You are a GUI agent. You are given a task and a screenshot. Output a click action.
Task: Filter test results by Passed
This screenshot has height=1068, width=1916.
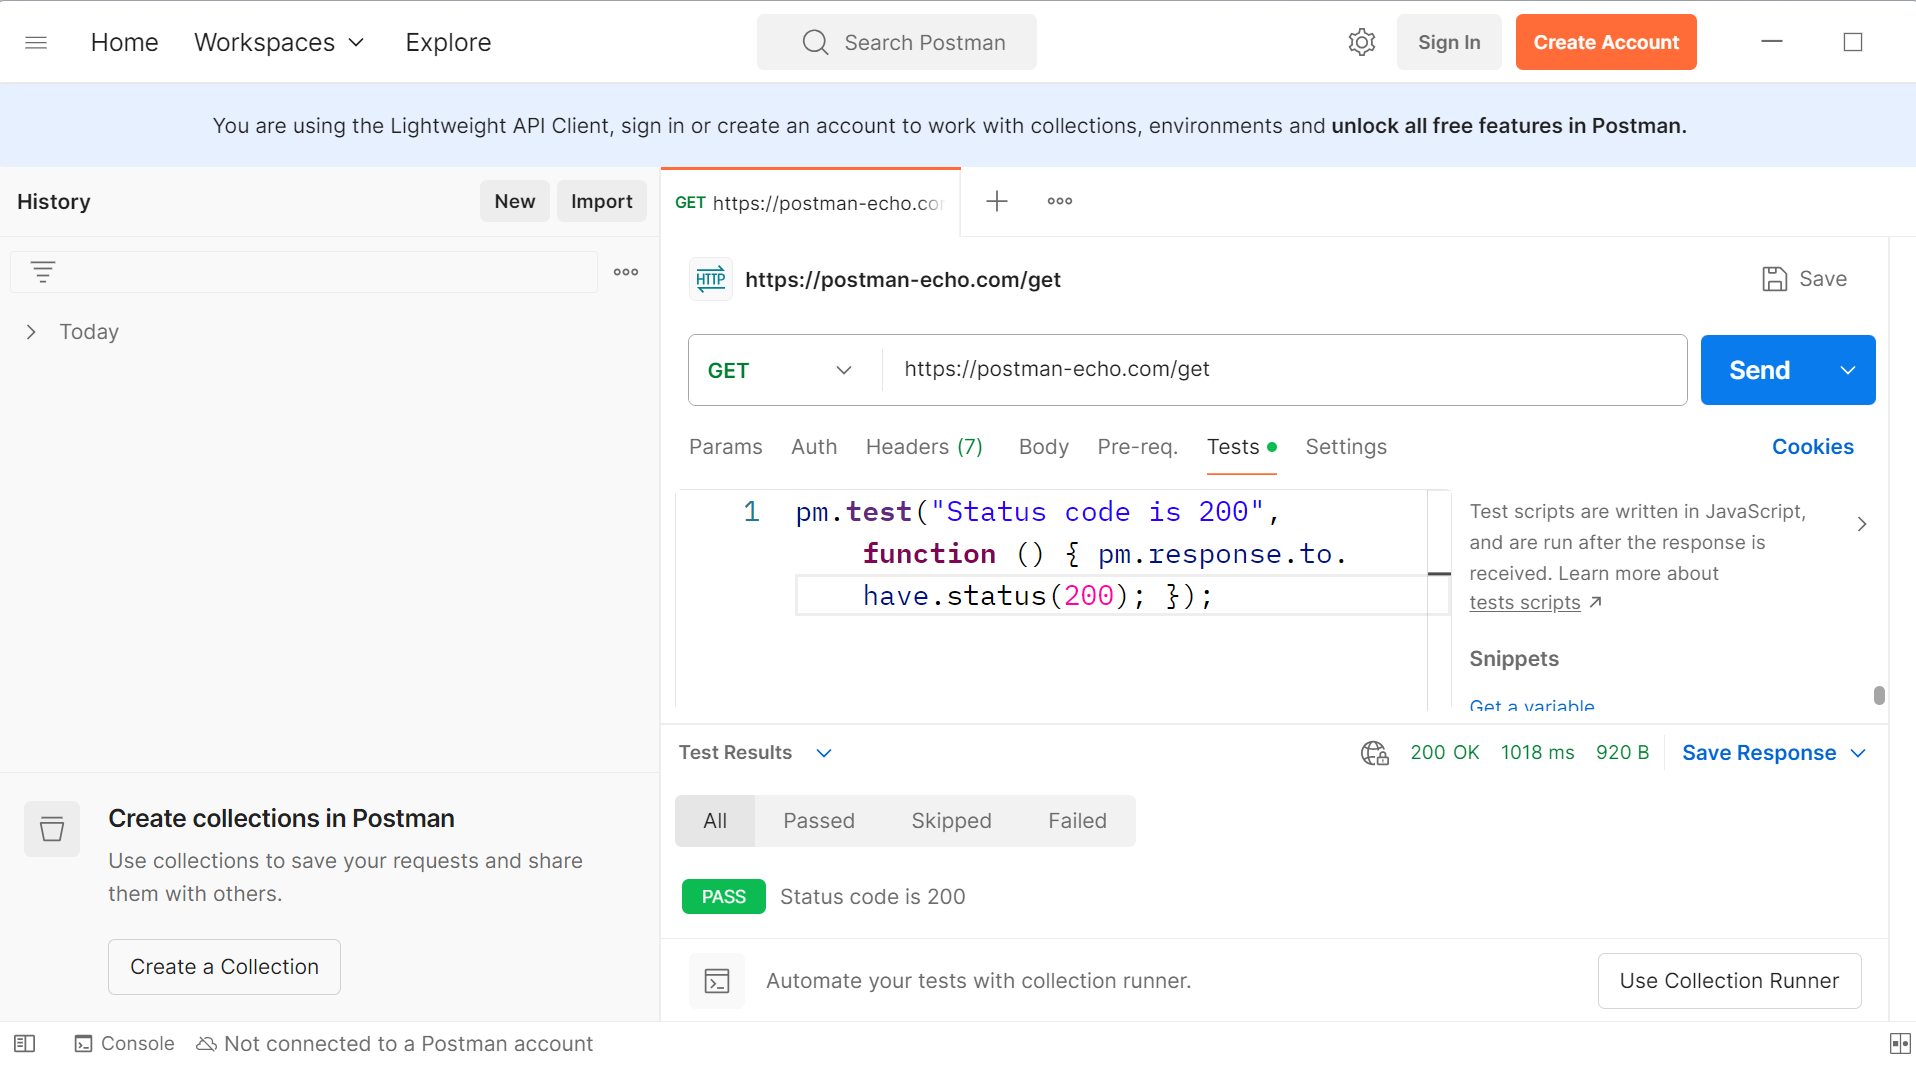818,821
